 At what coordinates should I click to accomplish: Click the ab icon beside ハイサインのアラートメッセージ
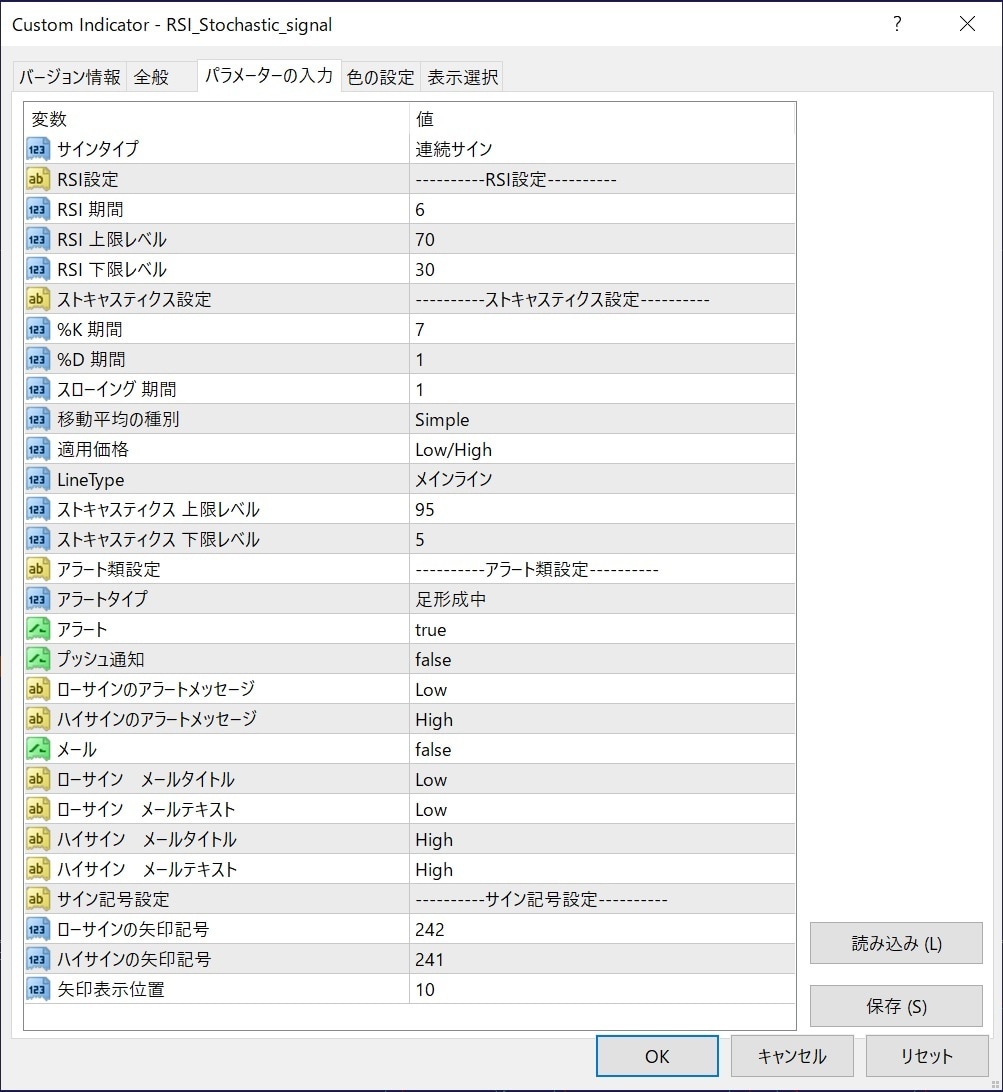38,719
